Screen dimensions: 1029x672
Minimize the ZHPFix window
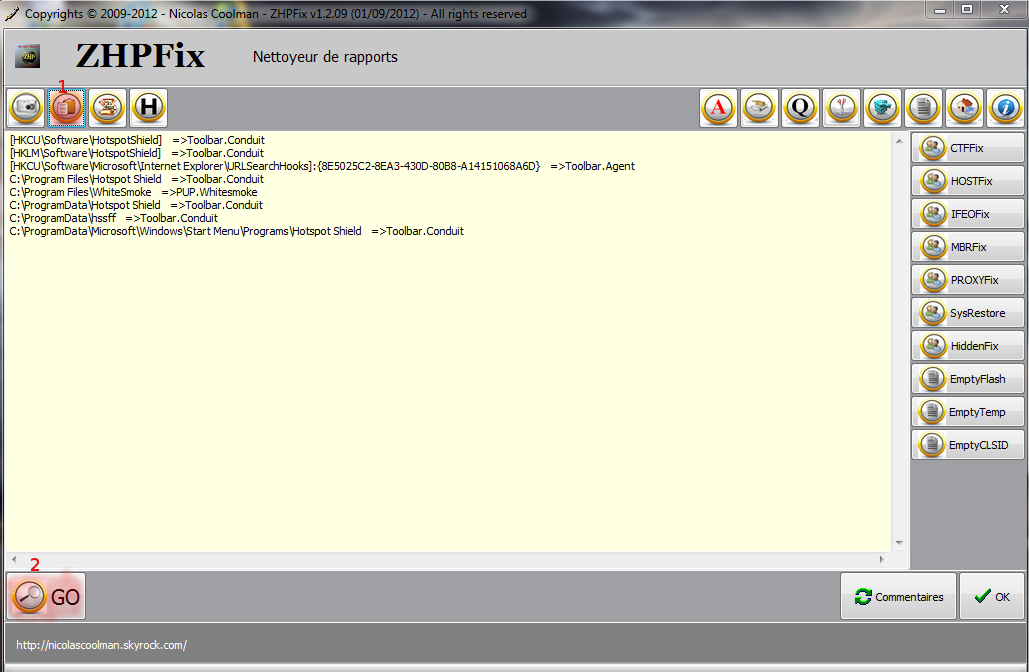(x=940, y=10)
